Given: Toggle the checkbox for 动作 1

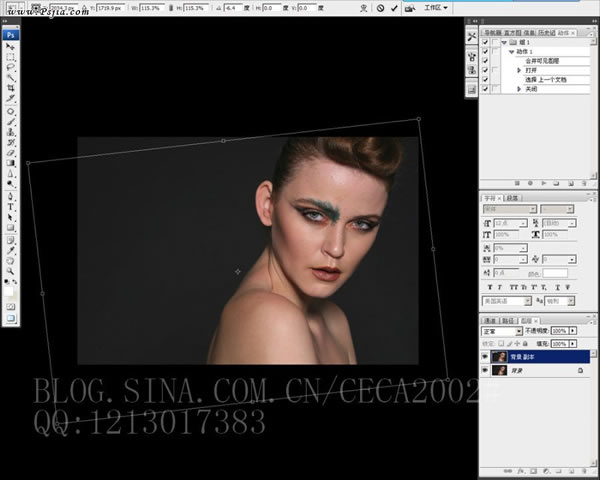Looking at the screenshot, I should (485, 51).
